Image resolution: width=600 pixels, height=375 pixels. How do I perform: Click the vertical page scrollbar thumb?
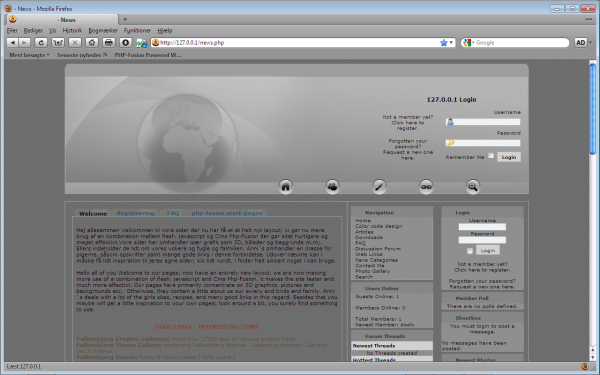pyautogui.click(x=593, y=109)
